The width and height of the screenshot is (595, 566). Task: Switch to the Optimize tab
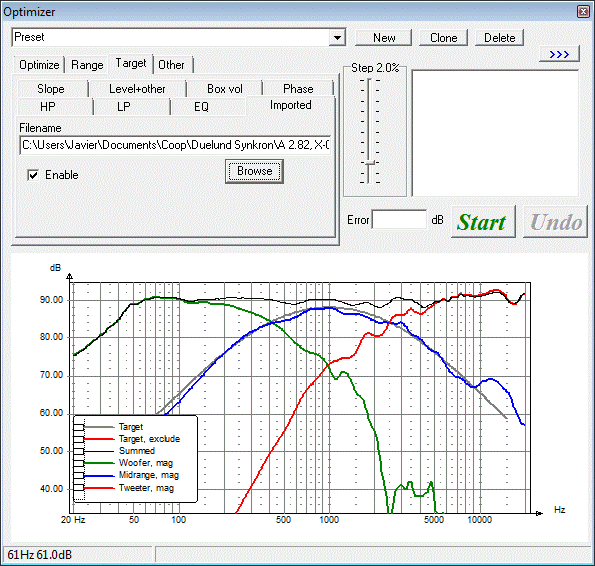(39, 65)
